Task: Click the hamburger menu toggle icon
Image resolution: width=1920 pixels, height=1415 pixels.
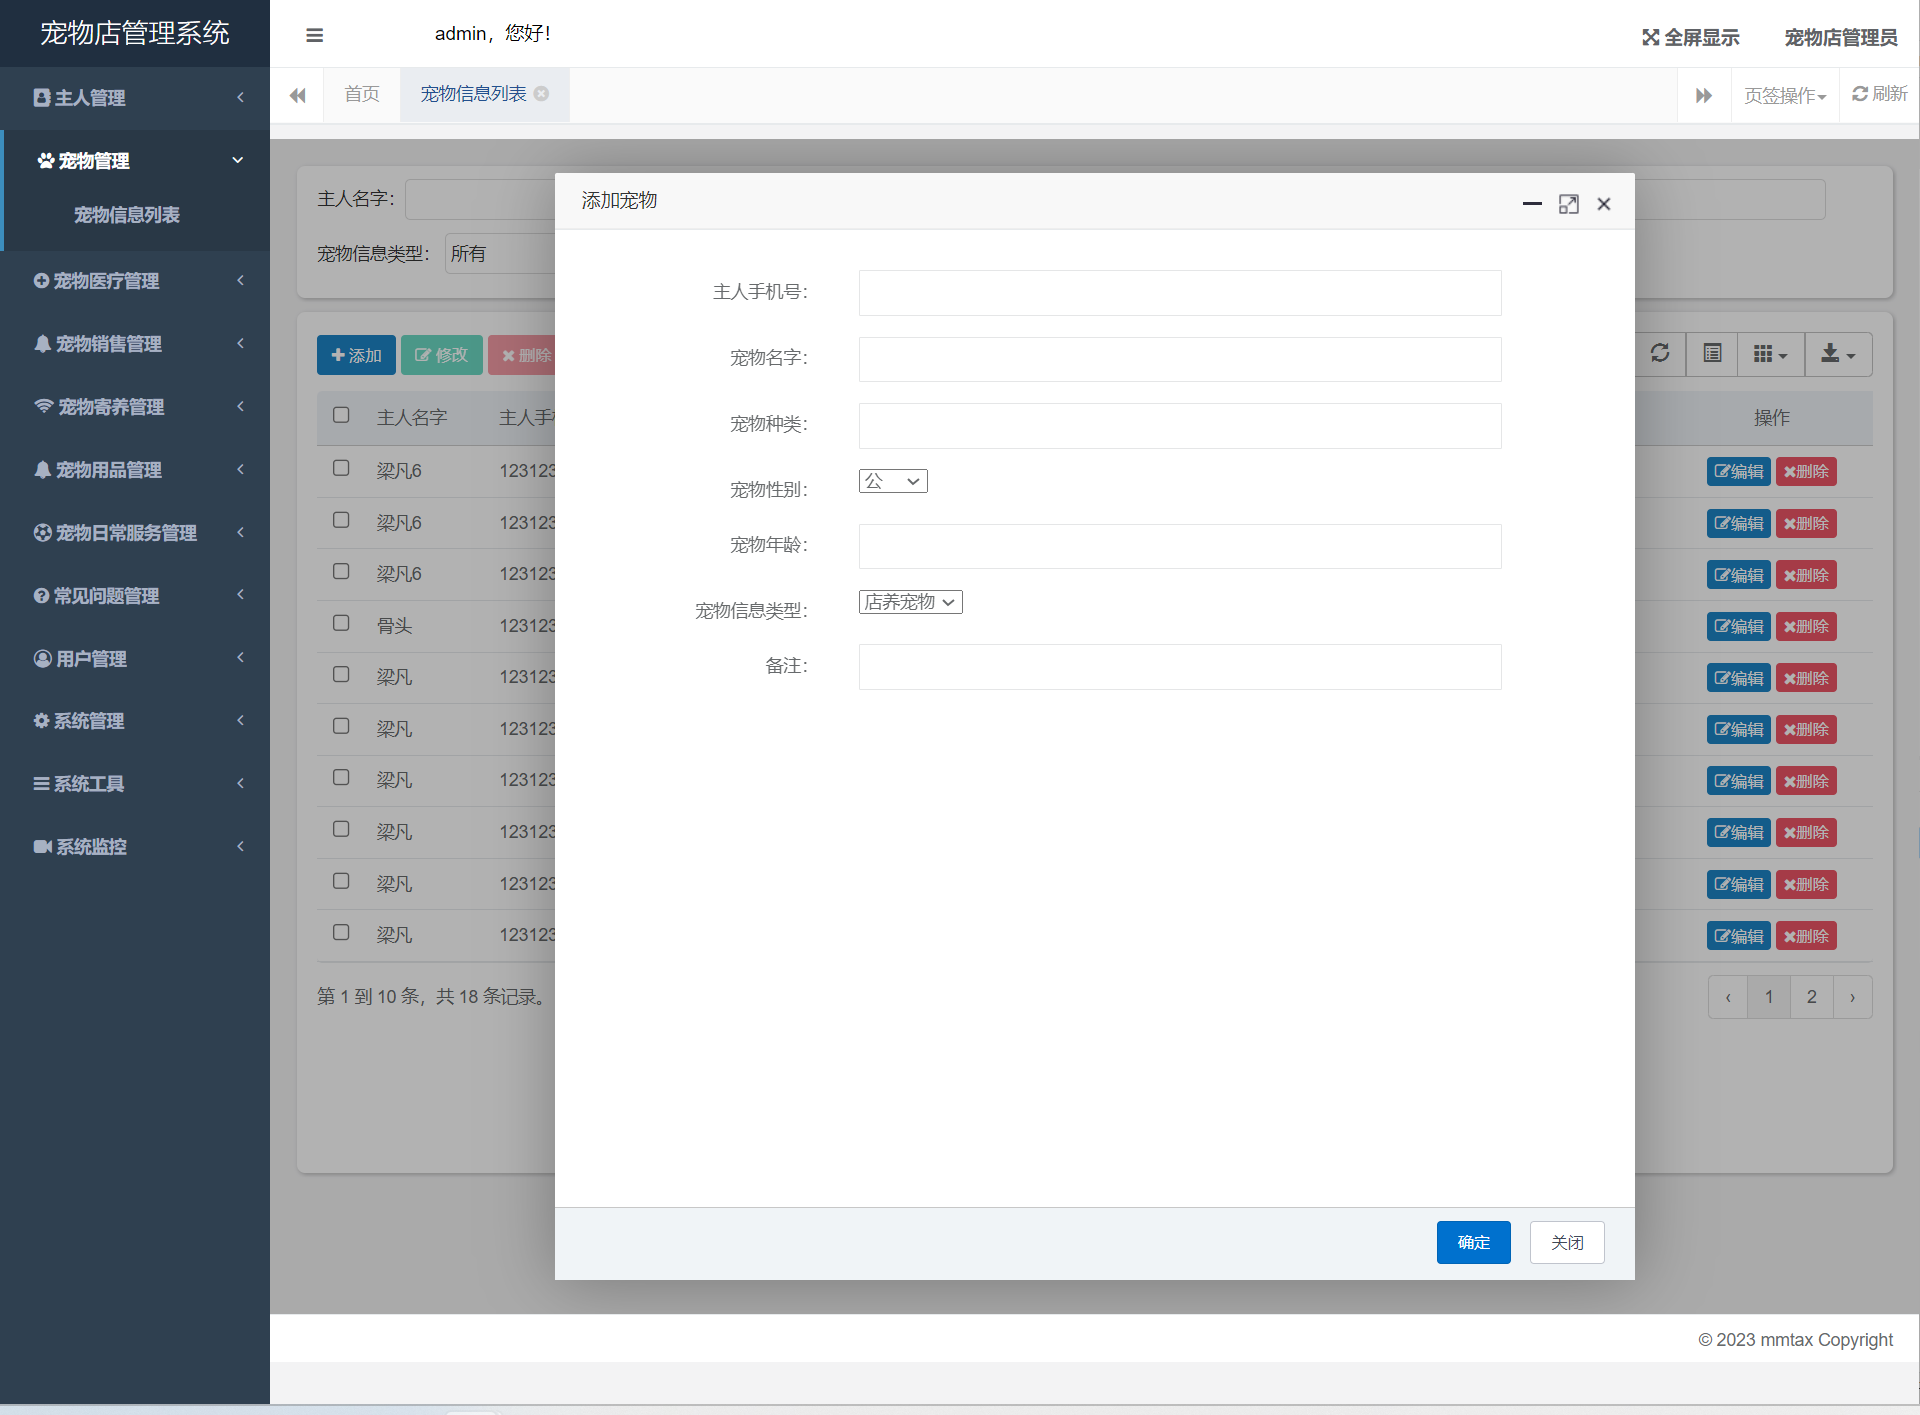Action: [314, 36]
